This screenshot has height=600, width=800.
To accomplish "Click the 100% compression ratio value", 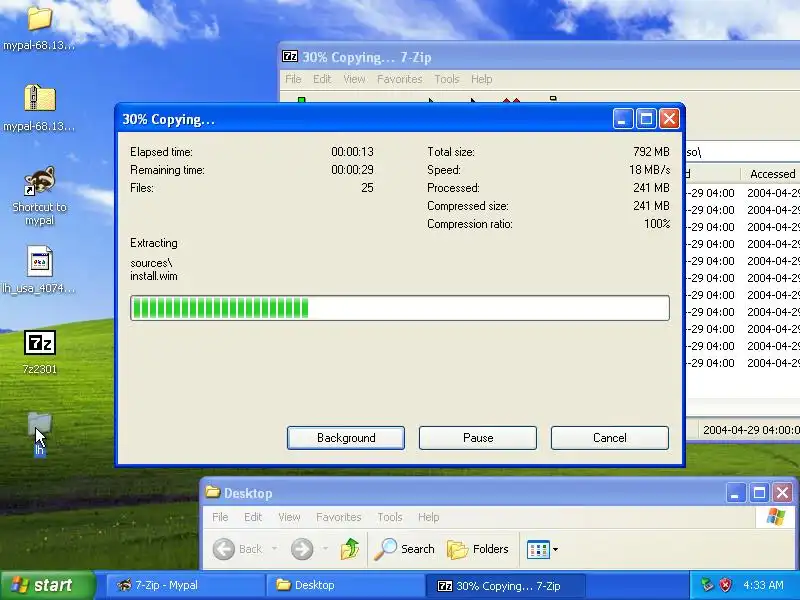I will click(657, 223).
